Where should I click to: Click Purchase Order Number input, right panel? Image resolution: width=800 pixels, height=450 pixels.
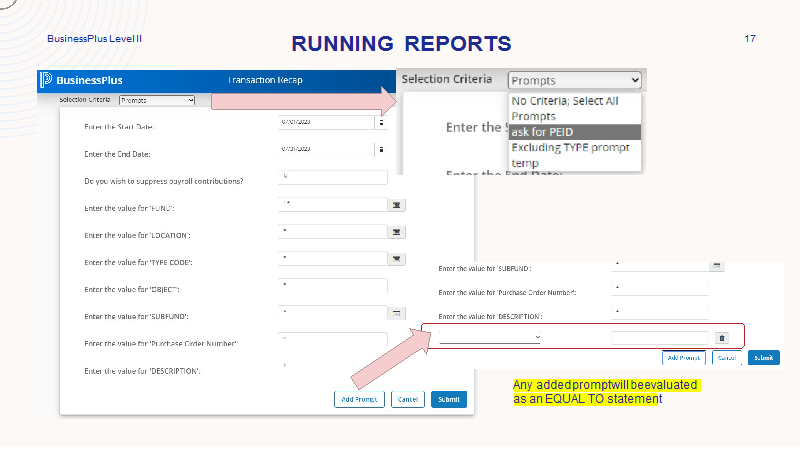tap(660, 289)
